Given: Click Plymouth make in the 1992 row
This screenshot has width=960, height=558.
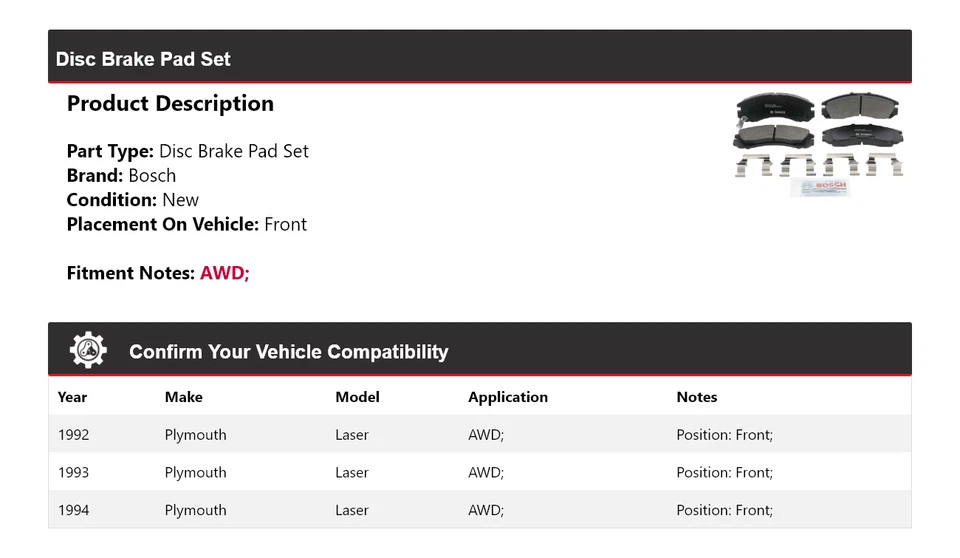Looking at the screenshot, I should point(195,435).
